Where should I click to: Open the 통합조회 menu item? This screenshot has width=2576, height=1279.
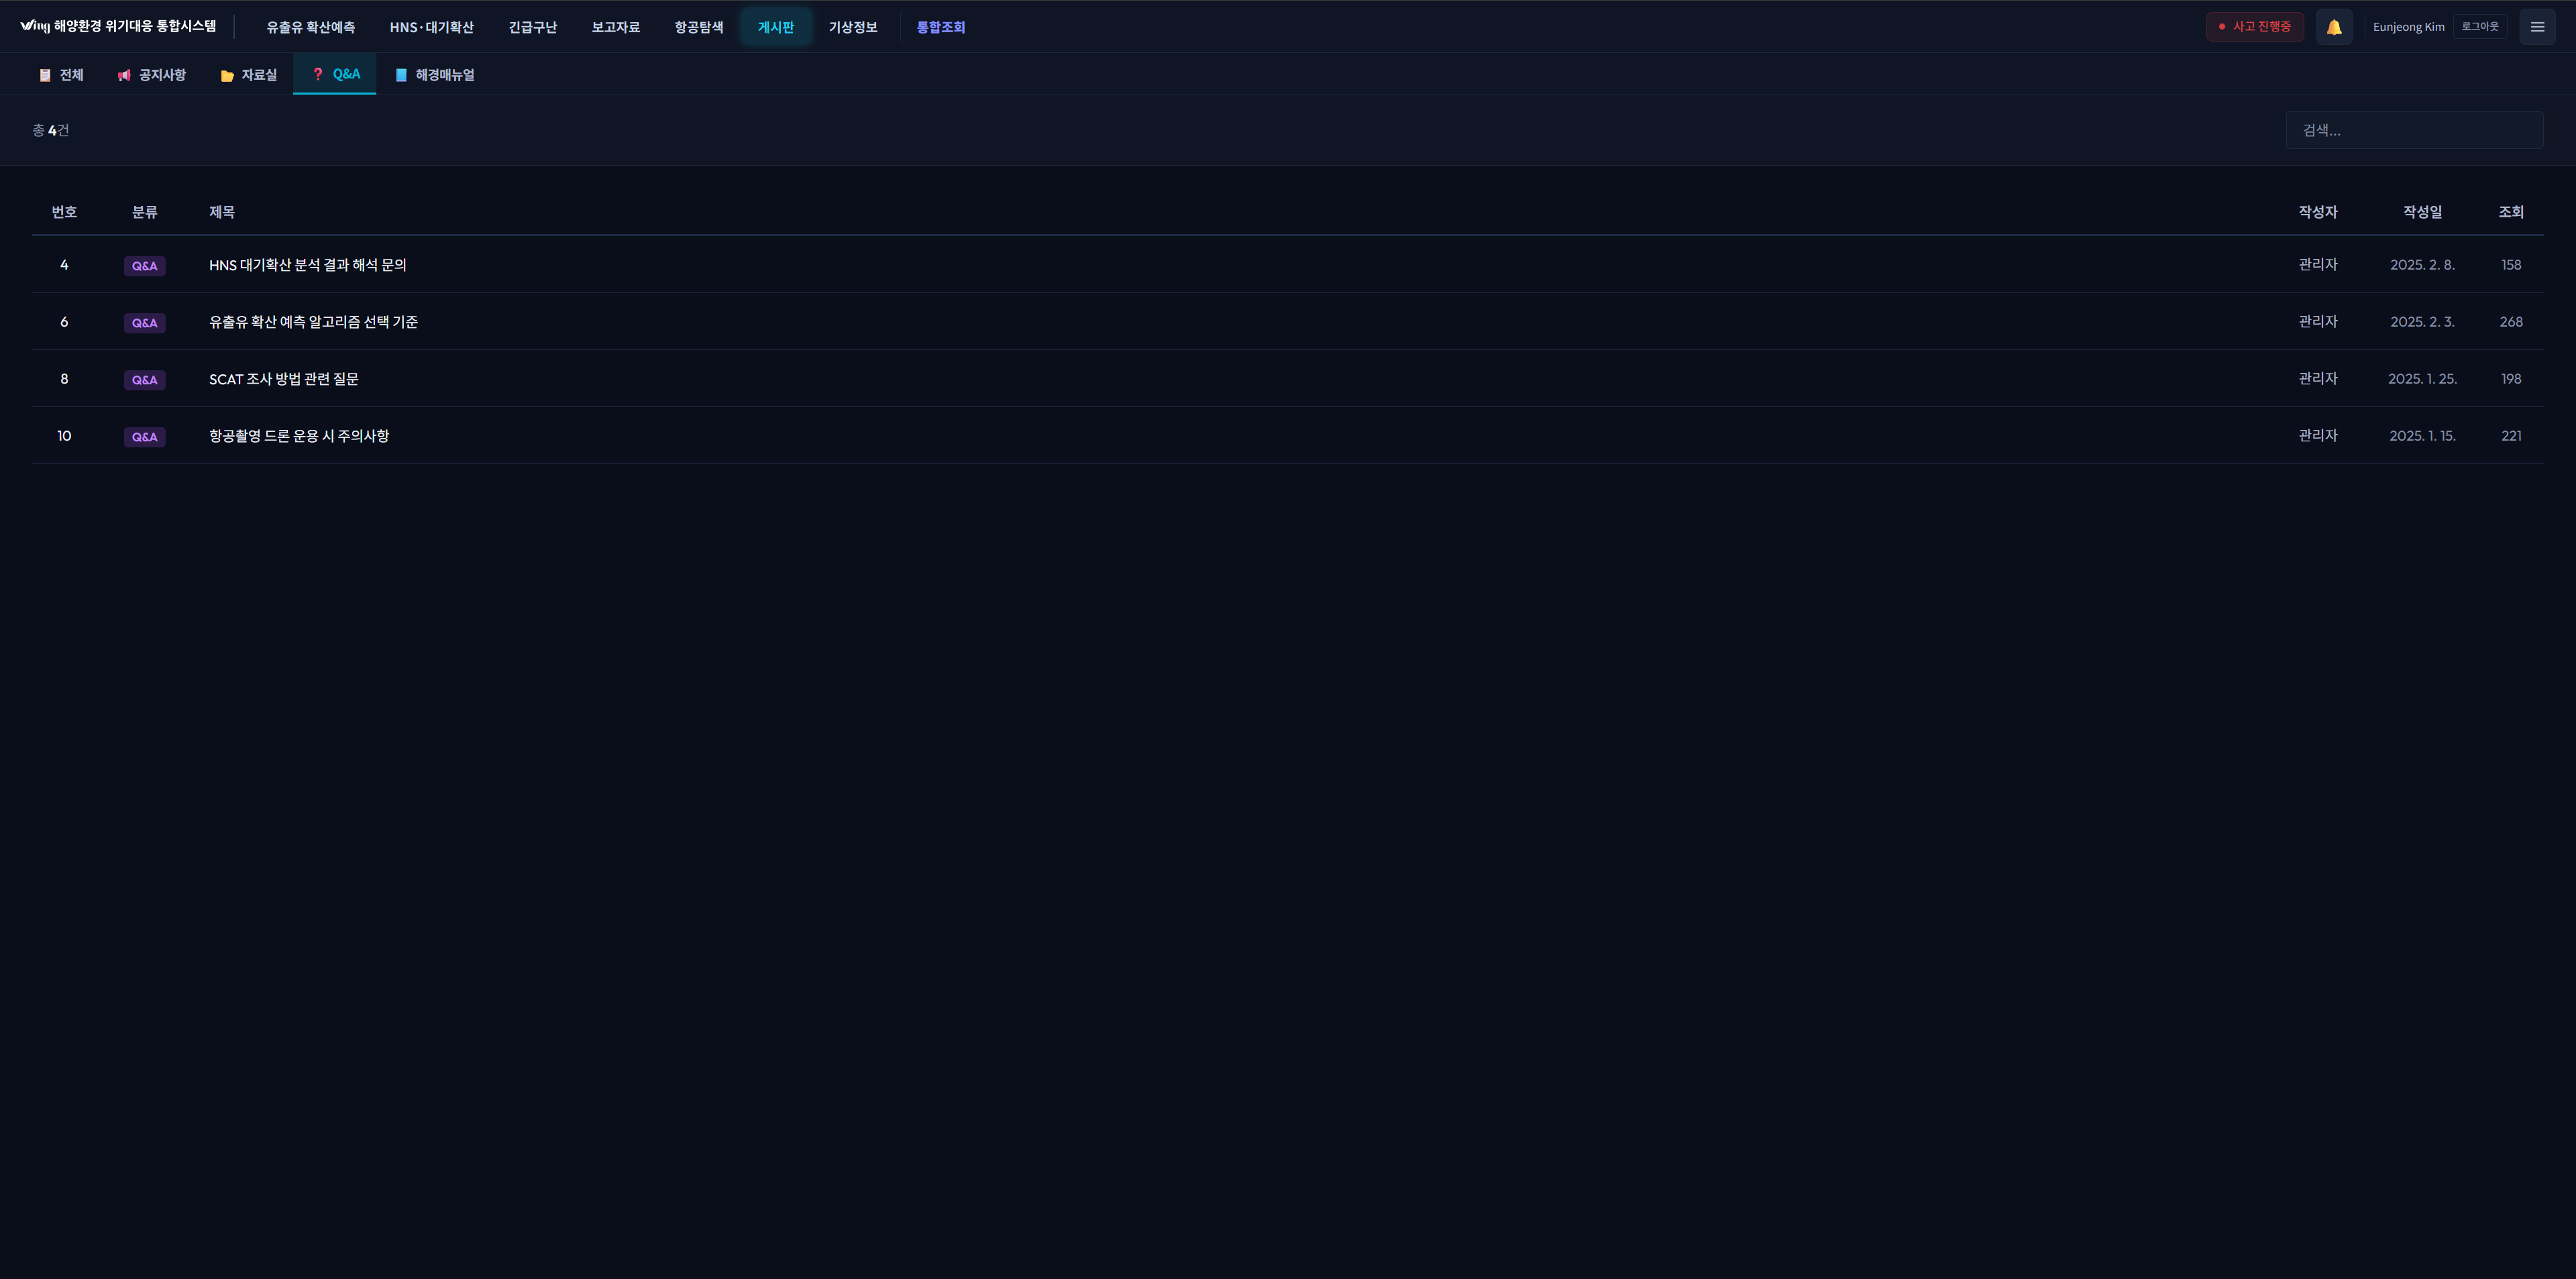coord(940,27)
